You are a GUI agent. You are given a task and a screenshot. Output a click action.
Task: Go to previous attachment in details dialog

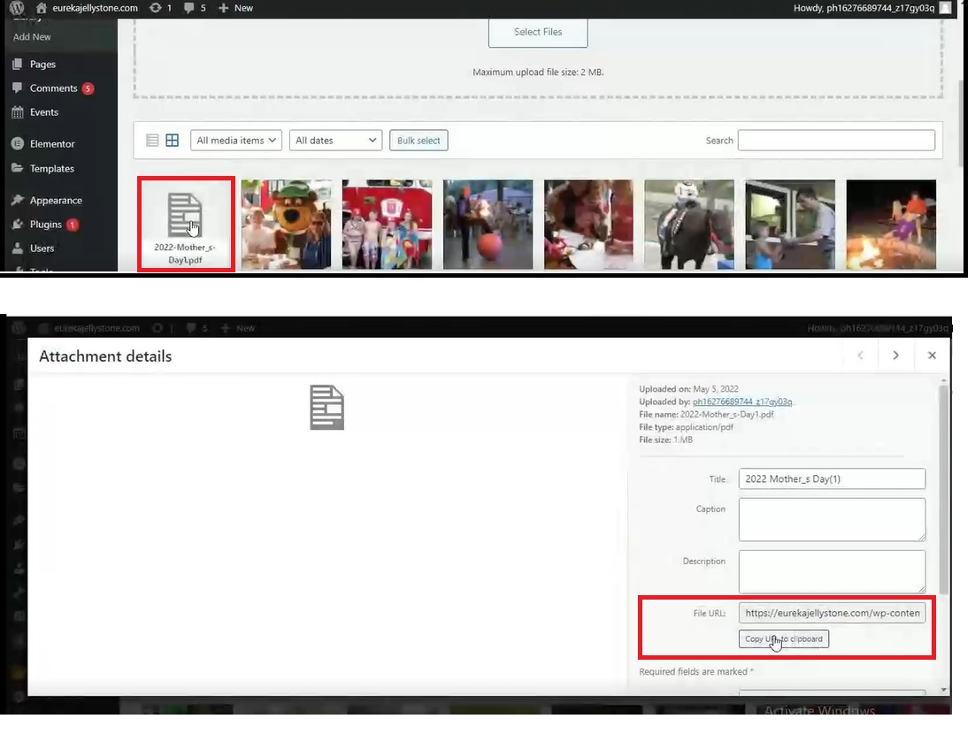860,355
